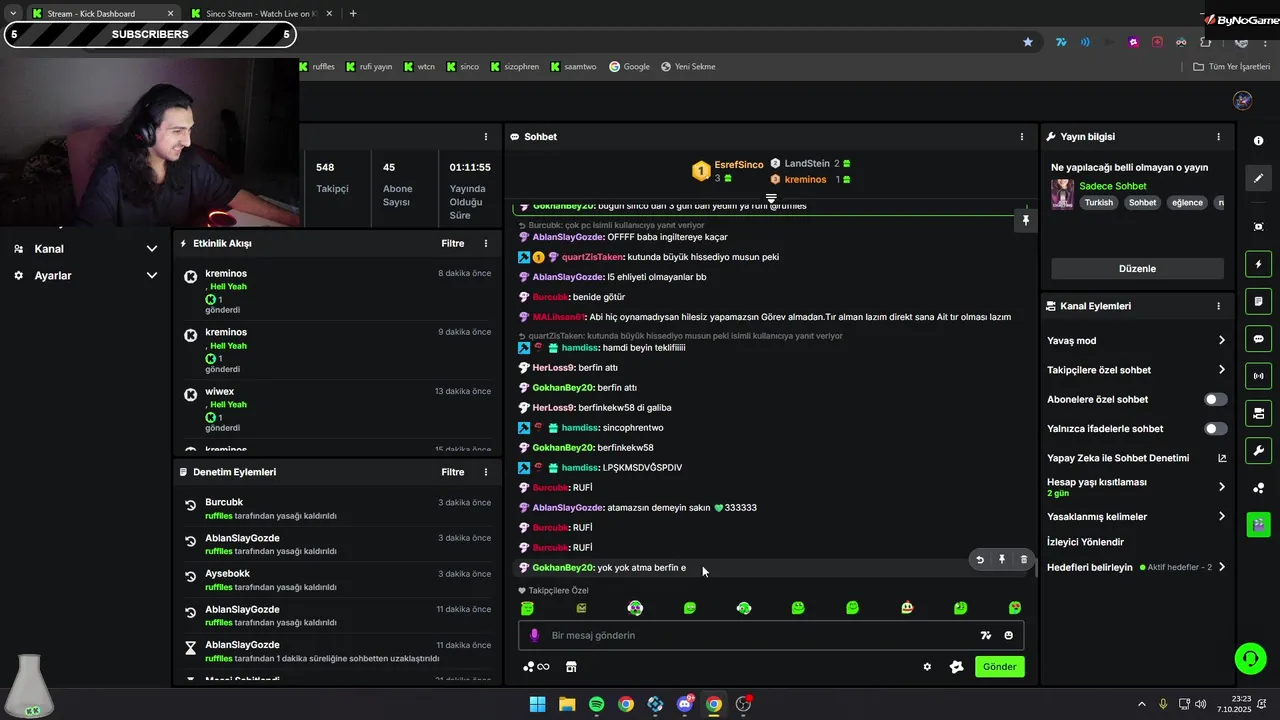
Task: Expand Takipçilere özel sohbet options
Action: click(1221, 370)
